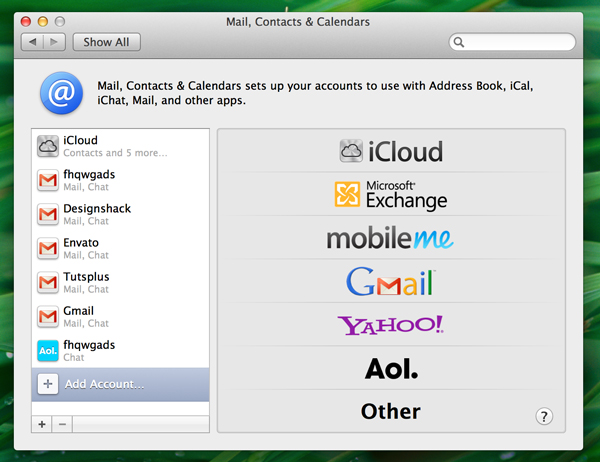Select the iCloud account row in the list

pos(121,146)
